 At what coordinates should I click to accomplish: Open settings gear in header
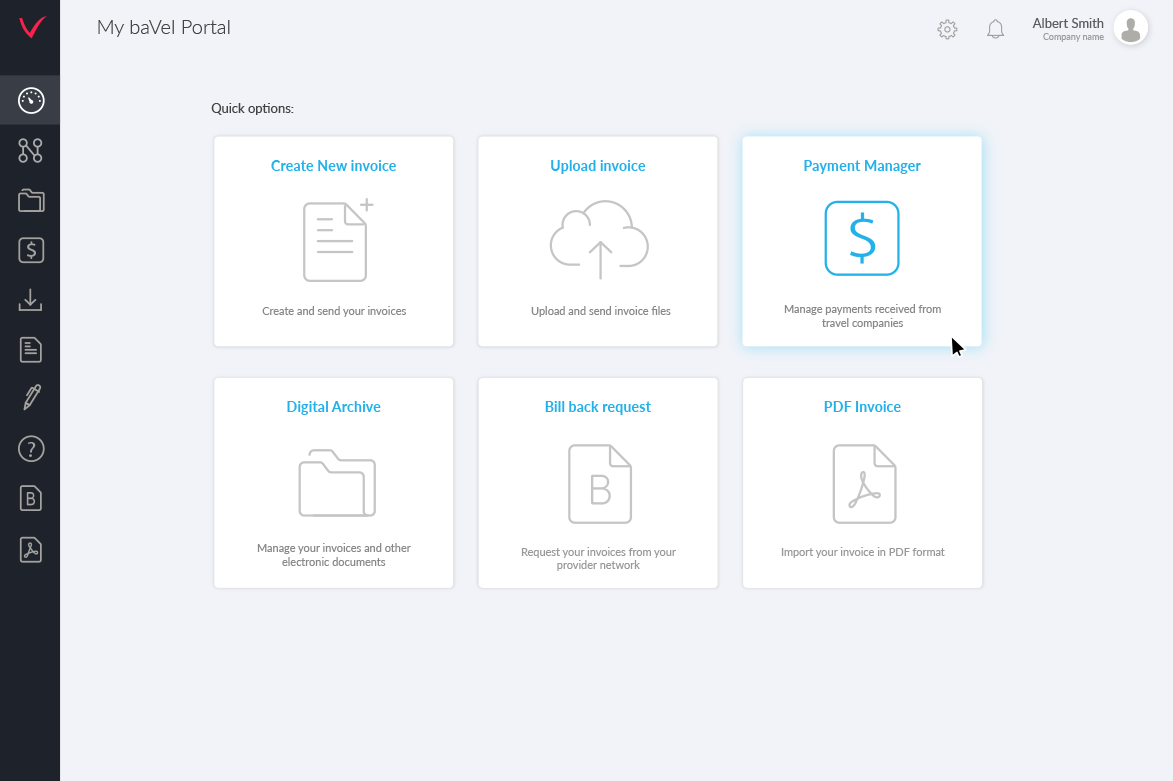(947, 29)
